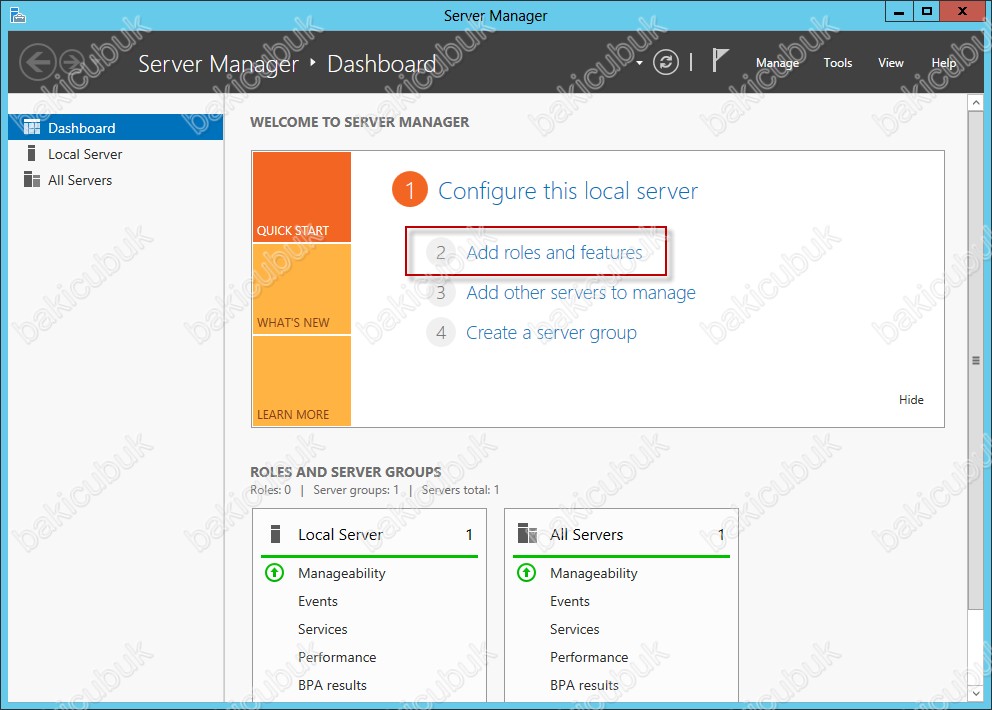The height and width of the screenshot is (710, 992).
Task: Select Local Server in the left pane
Action: point(116,154)
